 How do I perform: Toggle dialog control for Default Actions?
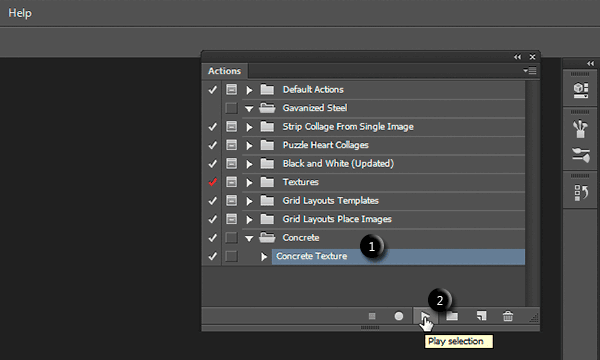[x=231, y=90]
